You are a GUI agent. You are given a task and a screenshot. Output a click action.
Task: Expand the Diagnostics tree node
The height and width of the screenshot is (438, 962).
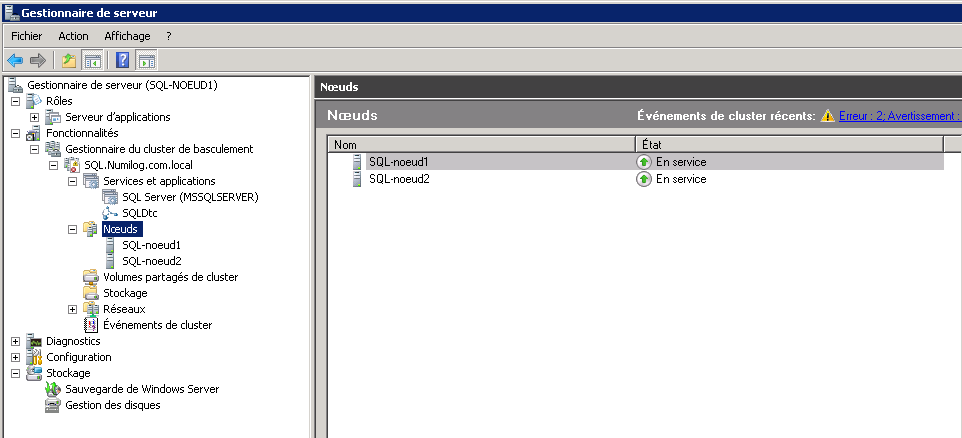pyautogui.click(x=15, y=341)
